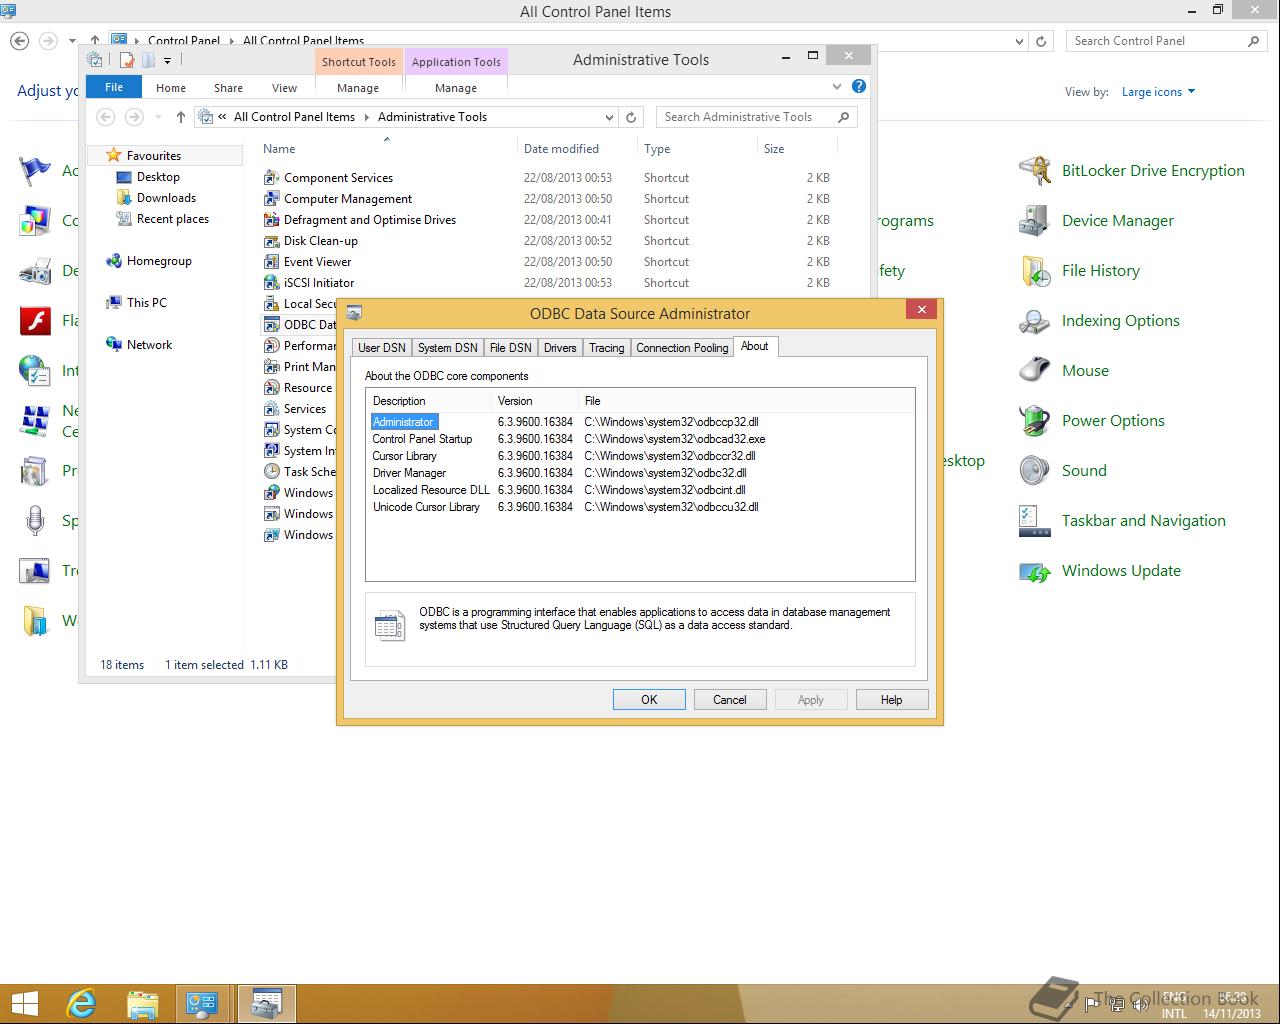Refresh the Administrative Tools address bar
1280x1024 pixels.
pyautogui.click(x=631, y=117)
